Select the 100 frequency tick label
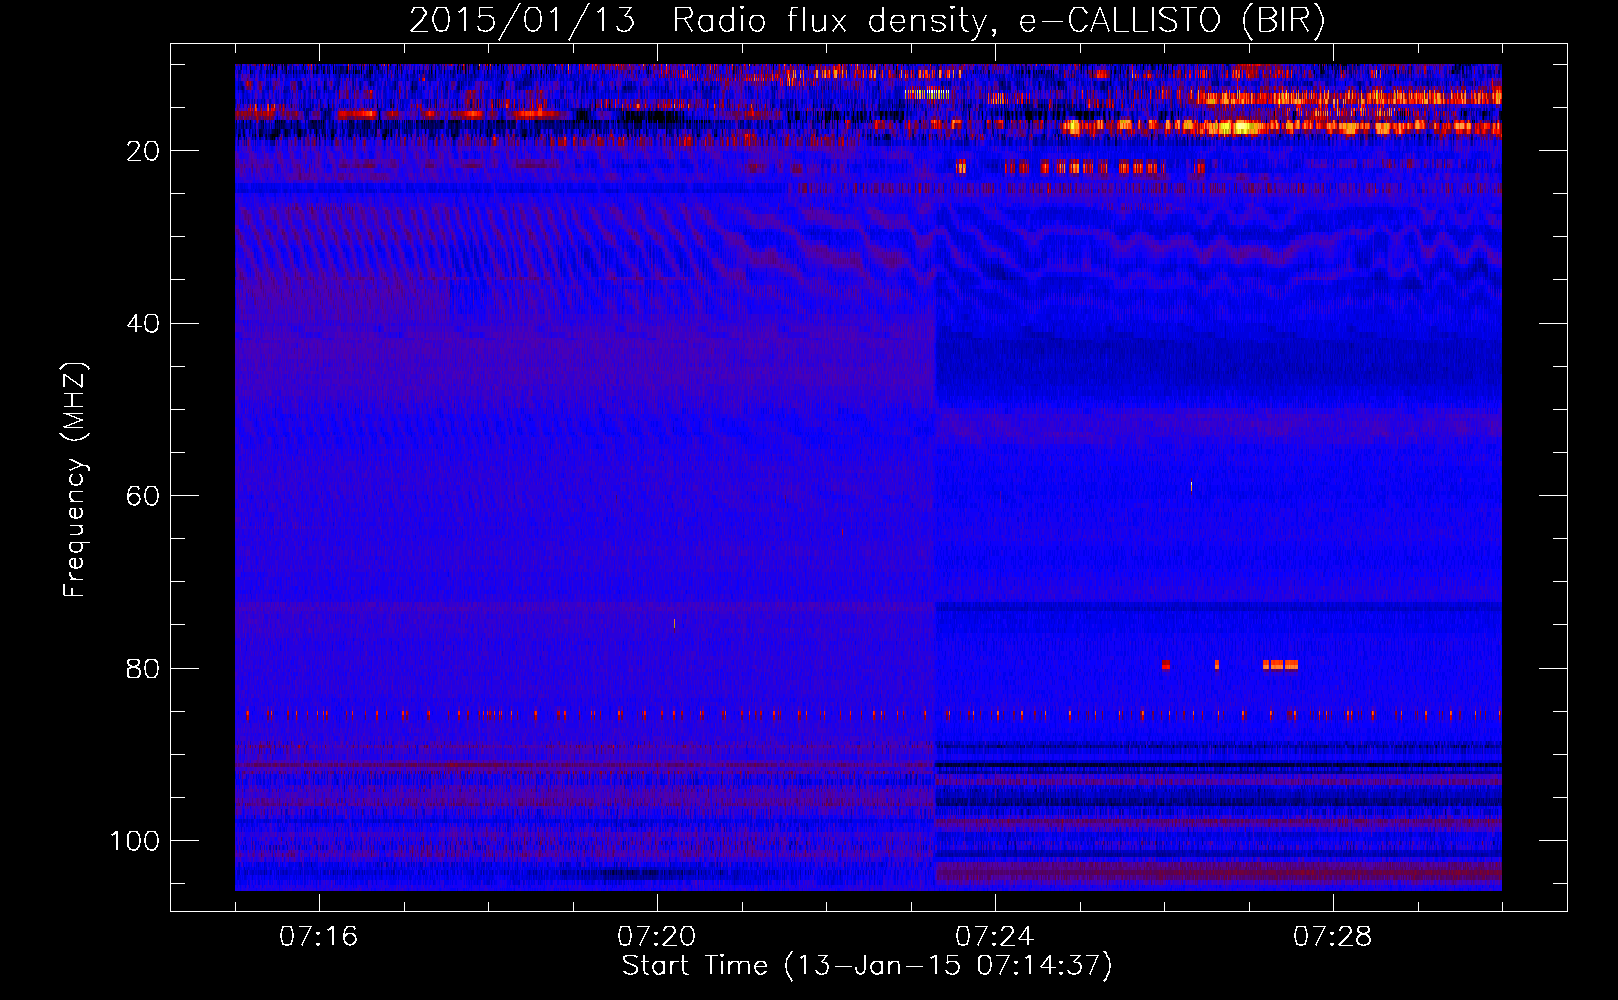 (x=135, y=841)
